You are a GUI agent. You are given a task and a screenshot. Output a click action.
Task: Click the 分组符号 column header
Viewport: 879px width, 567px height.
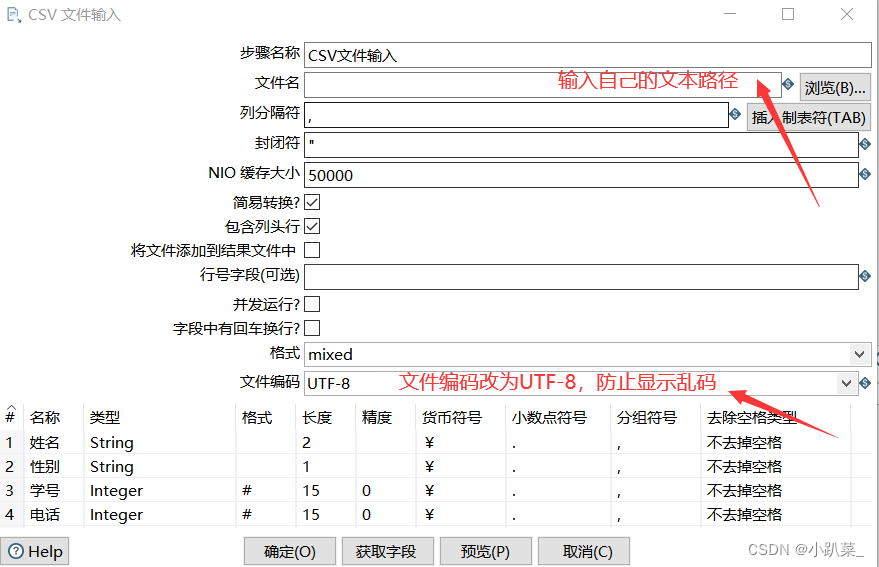coord(655,417)
